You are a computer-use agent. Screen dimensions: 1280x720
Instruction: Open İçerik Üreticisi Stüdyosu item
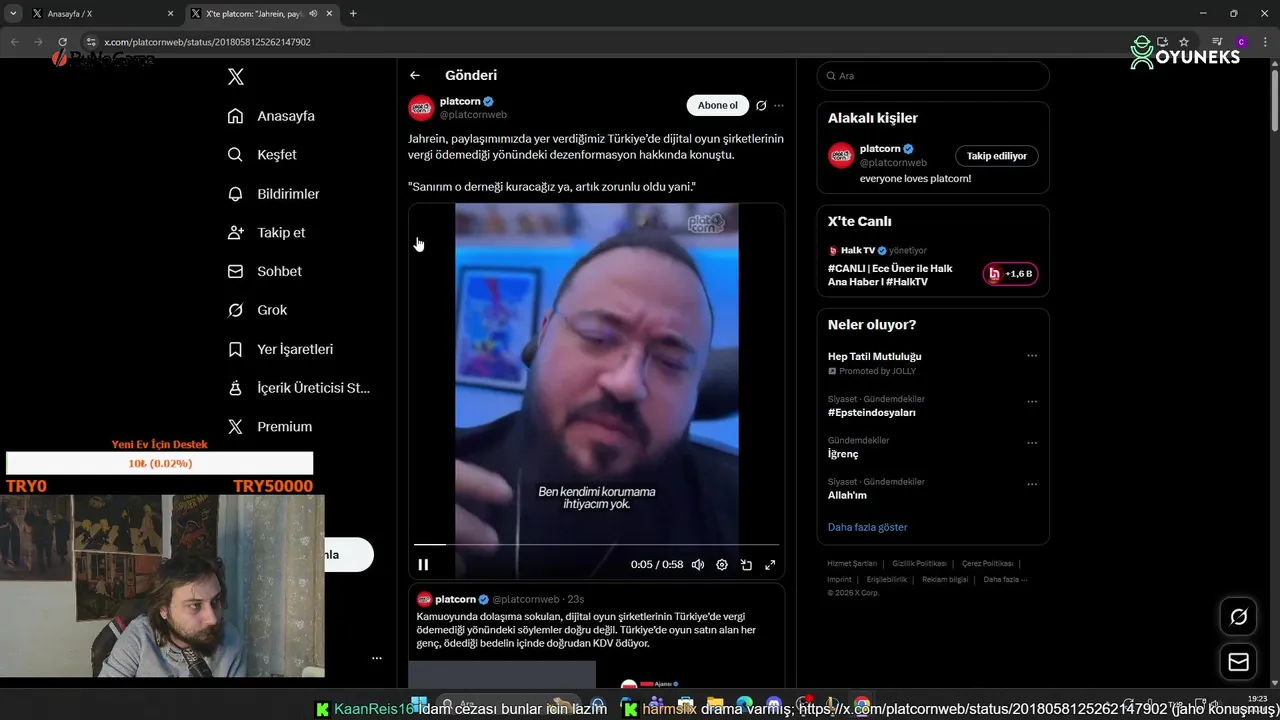point(299,388)
